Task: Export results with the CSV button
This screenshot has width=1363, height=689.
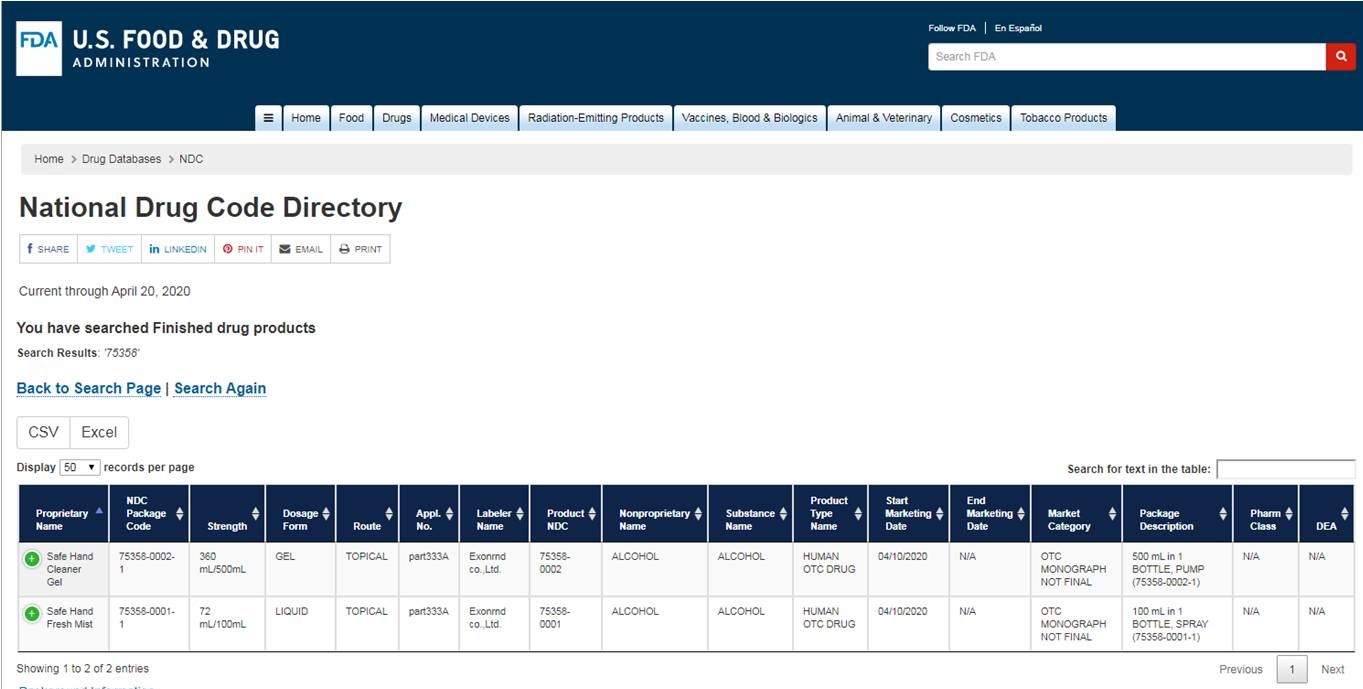Action: [x=43, y=432]
